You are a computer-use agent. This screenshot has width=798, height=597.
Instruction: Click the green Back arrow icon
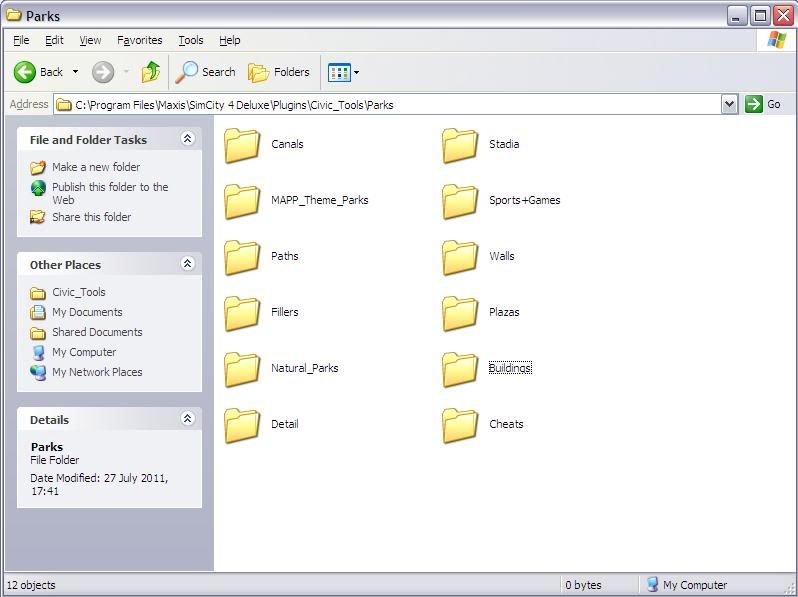pos(24,72)
